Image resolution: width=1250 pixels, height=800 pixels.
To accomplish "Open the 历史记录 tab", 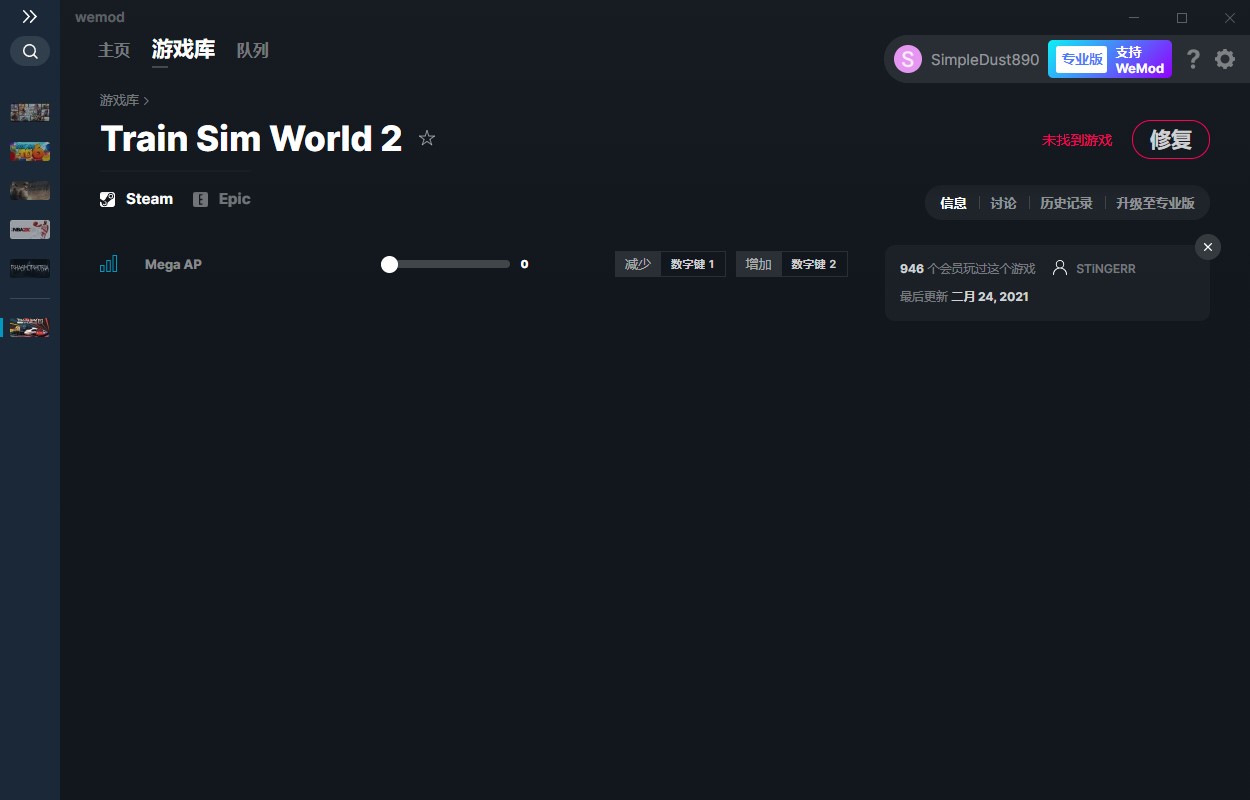I will tap(1066, 203).
